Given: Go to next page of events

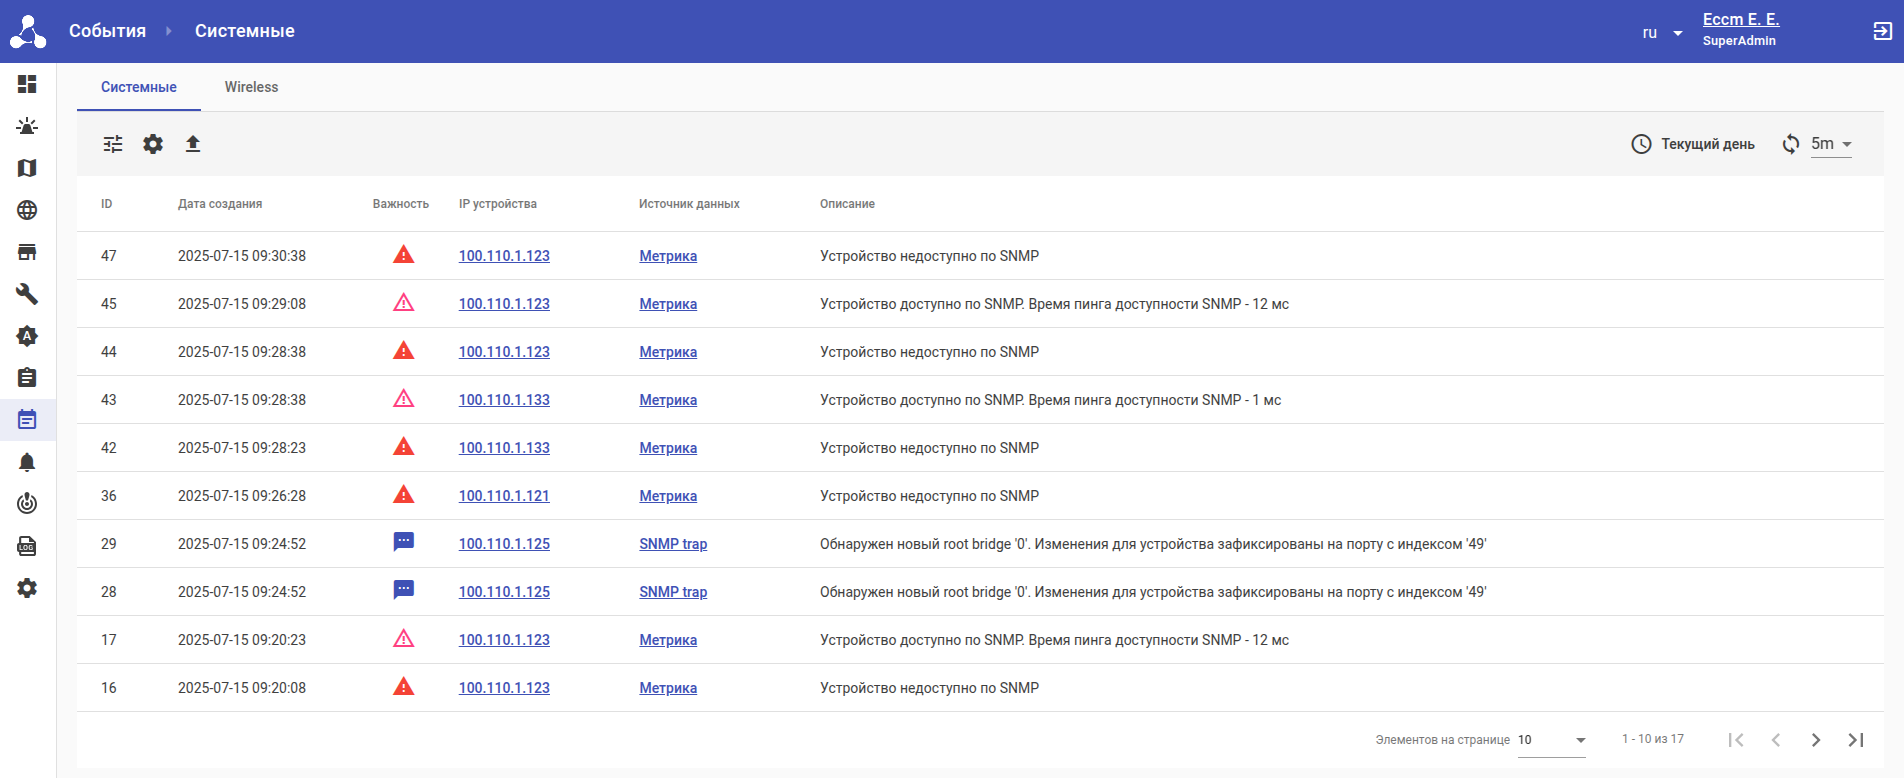Looking at the screenshot, I should pos(1816,740).
